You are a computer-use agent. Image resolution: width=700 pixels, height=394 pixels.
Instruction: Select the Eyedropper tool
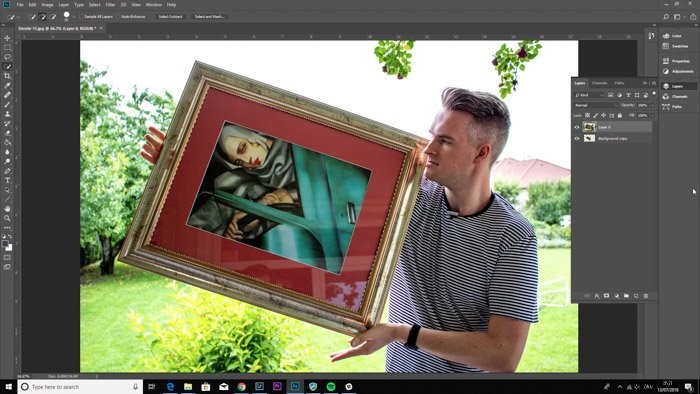(7, 85)
